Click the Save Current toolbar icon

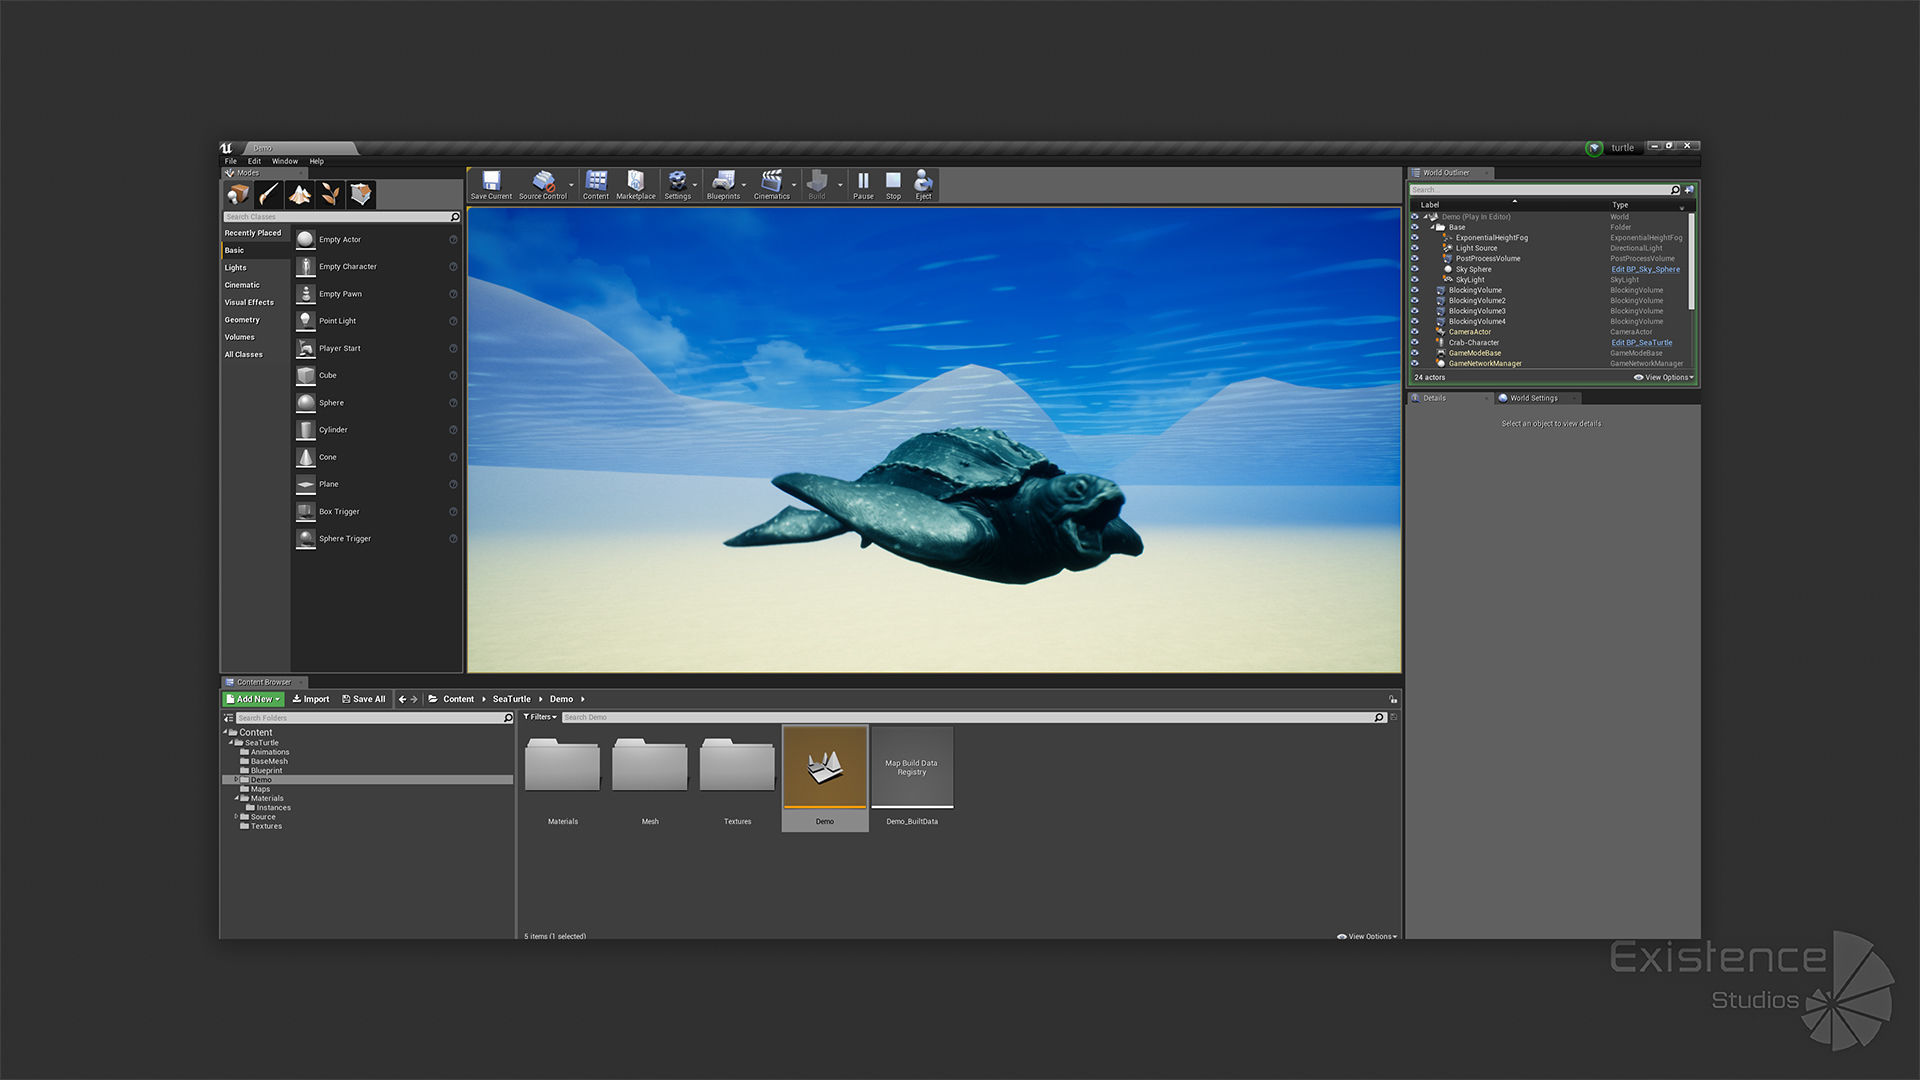491,183
